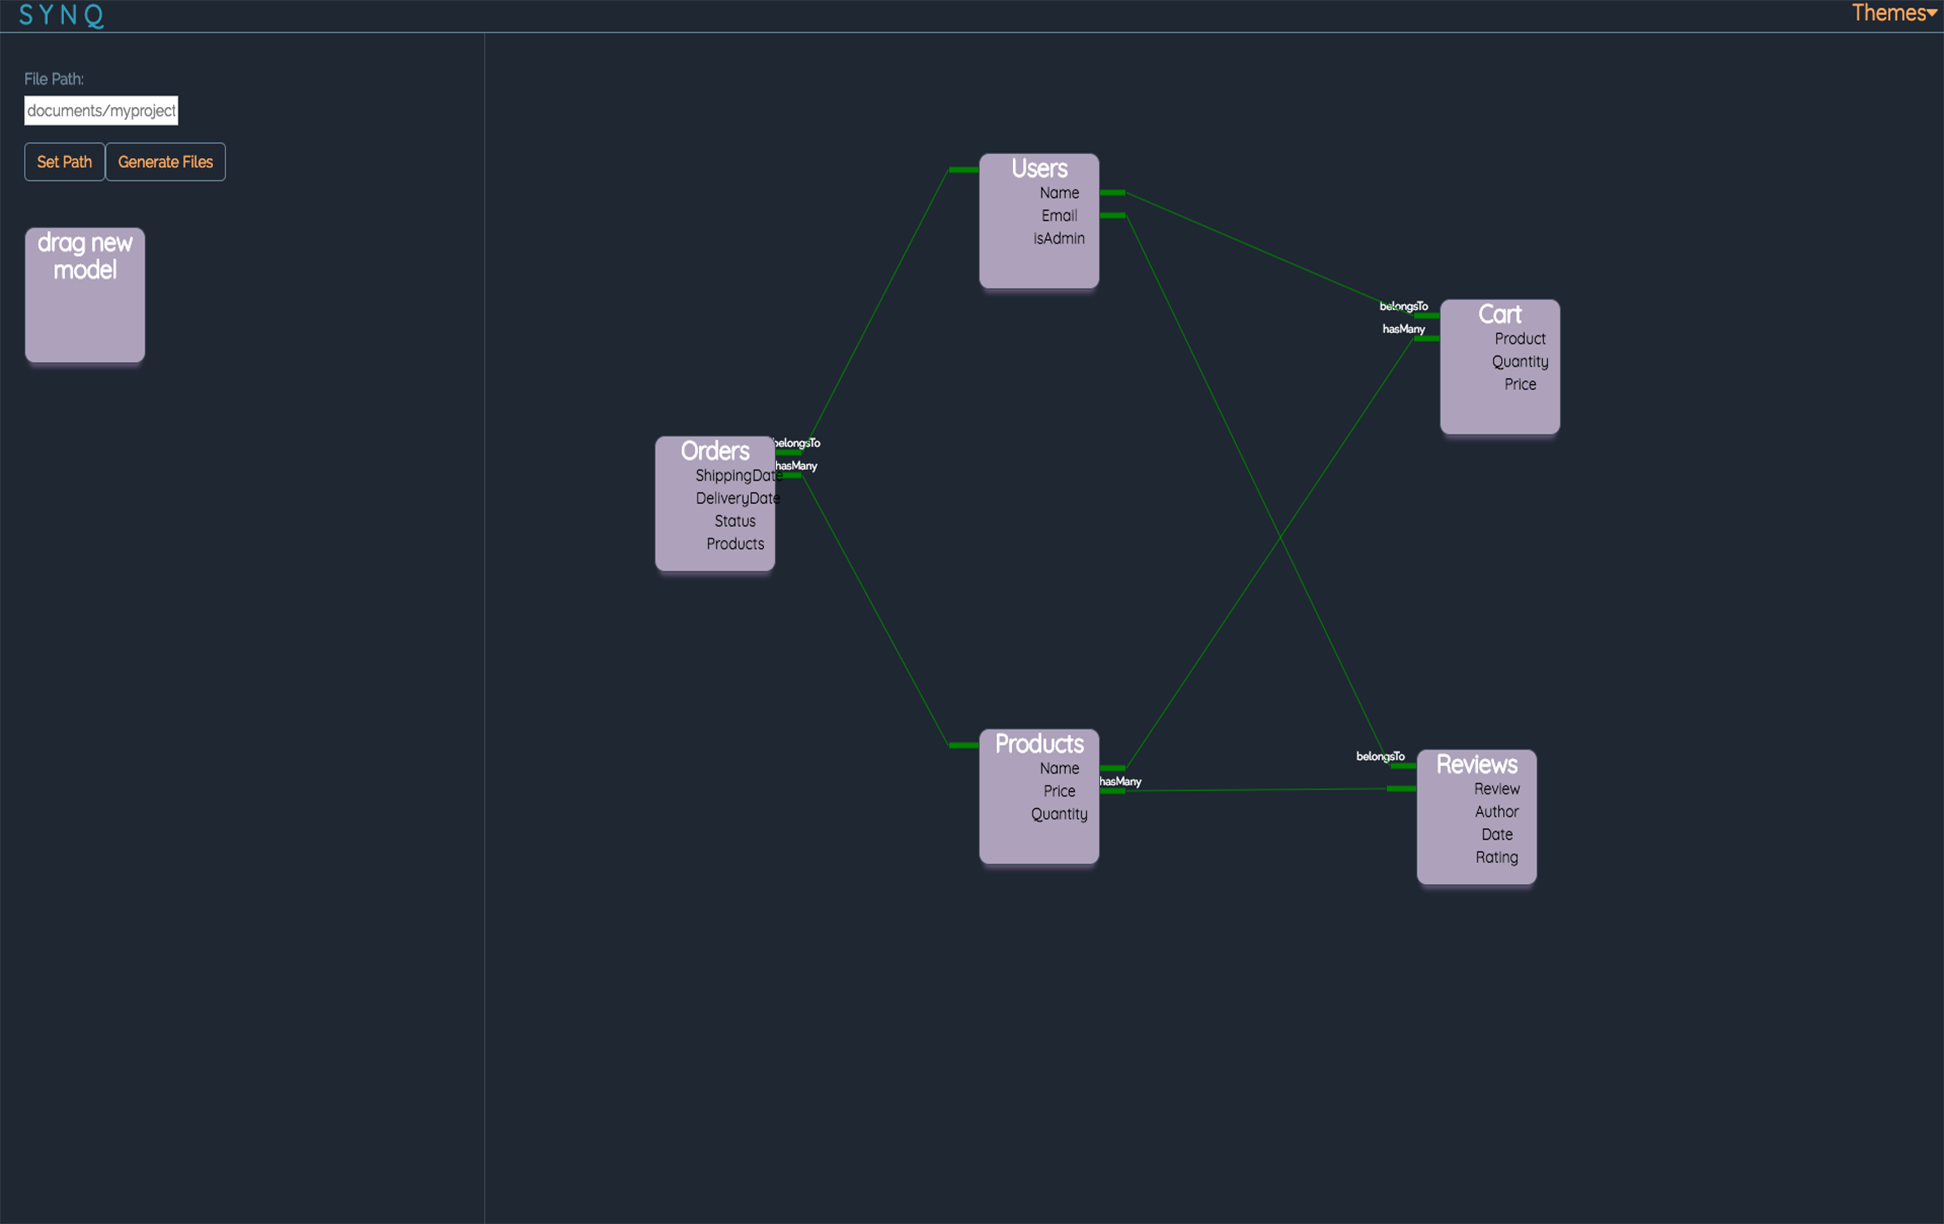Click the drag new model card

(85, 295)
